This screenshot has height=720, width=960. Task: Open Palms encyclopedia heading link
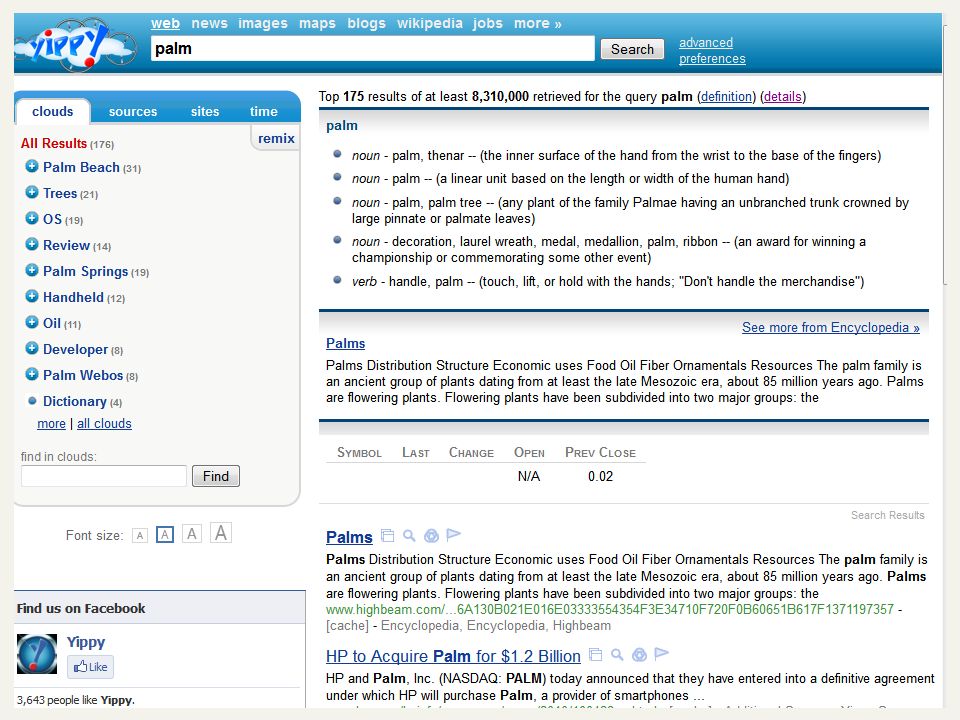coord(345,343)
